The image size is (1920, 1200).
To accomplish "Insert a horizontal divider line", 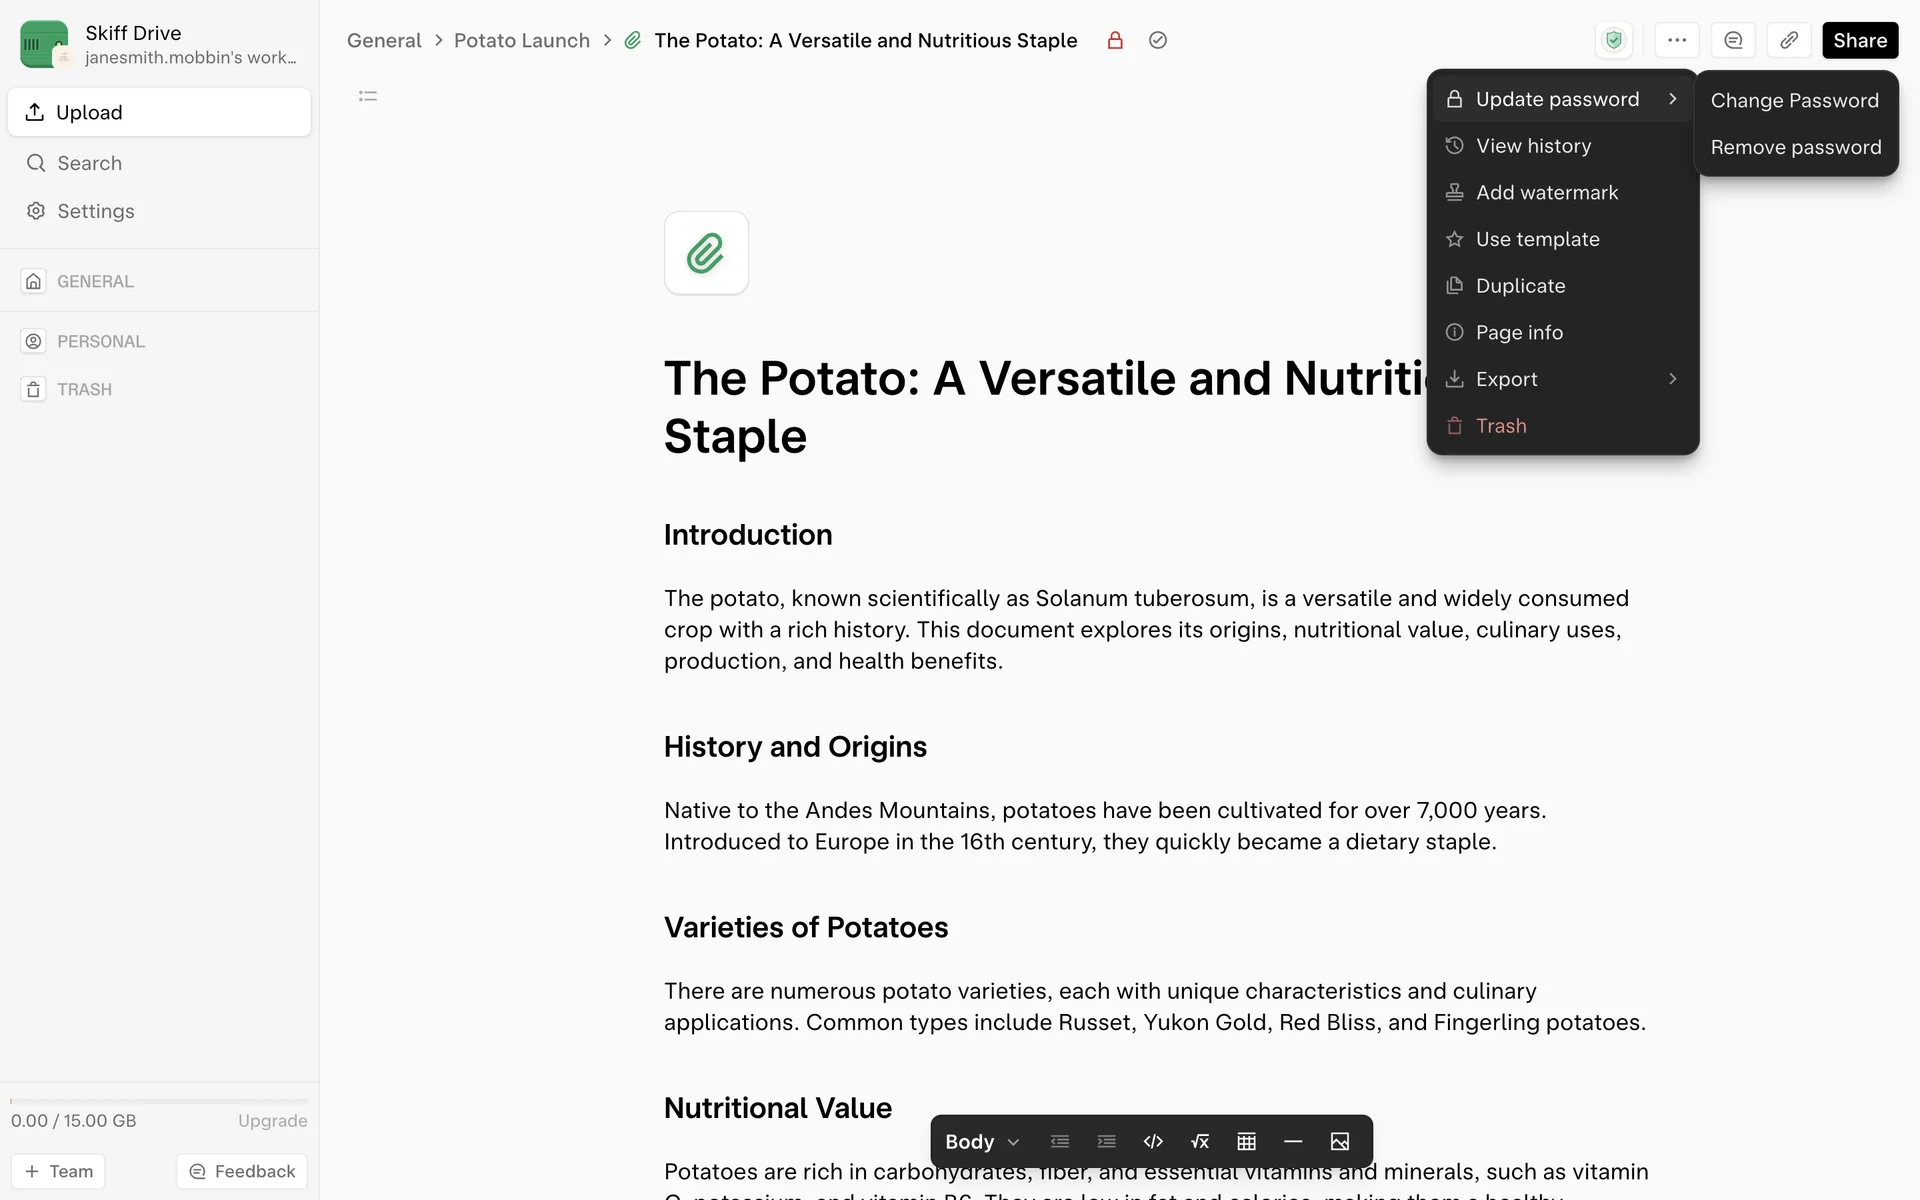I will point(1293,1141).
